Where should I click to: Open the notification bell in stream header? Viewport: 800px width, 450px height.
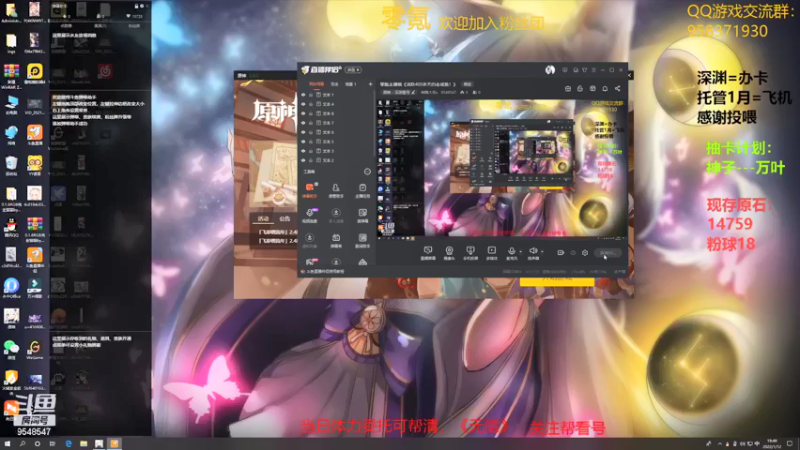click(x=605, y=88)
